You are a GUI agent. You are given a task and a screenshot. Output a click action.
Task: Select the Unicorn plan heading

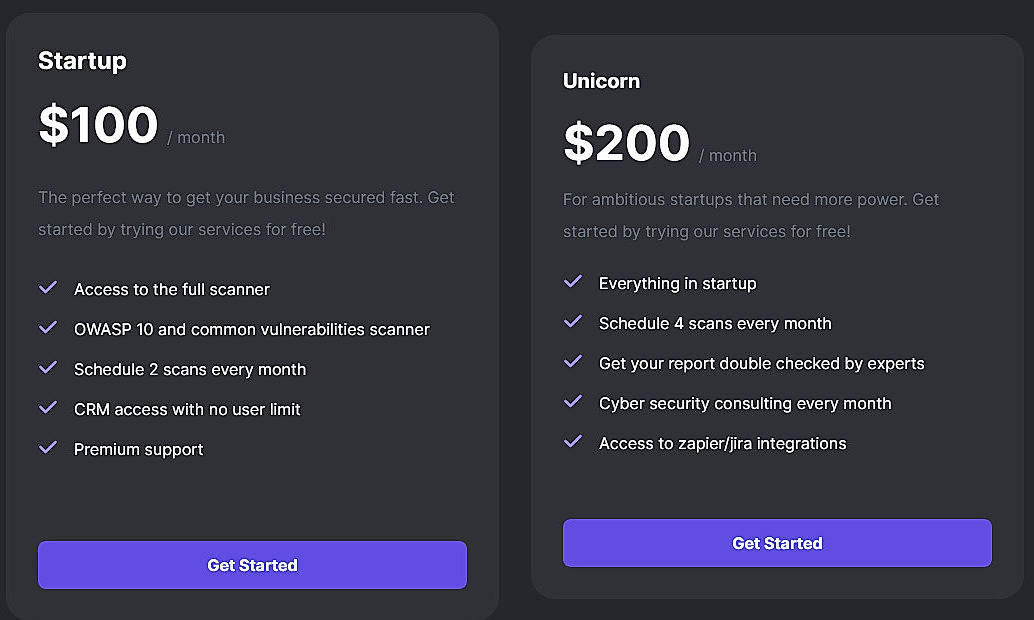click(601, 82)
